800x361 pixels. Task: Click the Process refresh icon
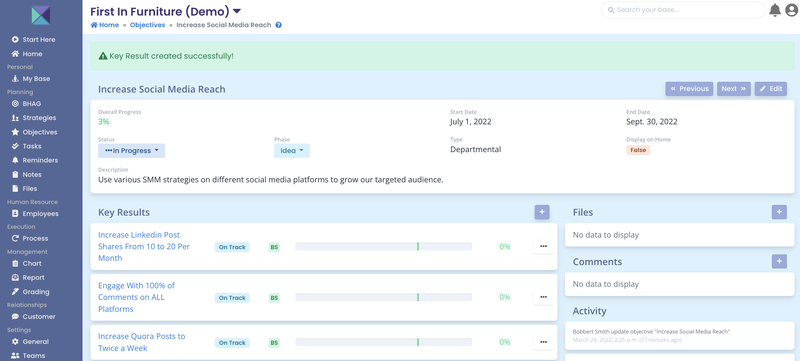tap(15, 238)
